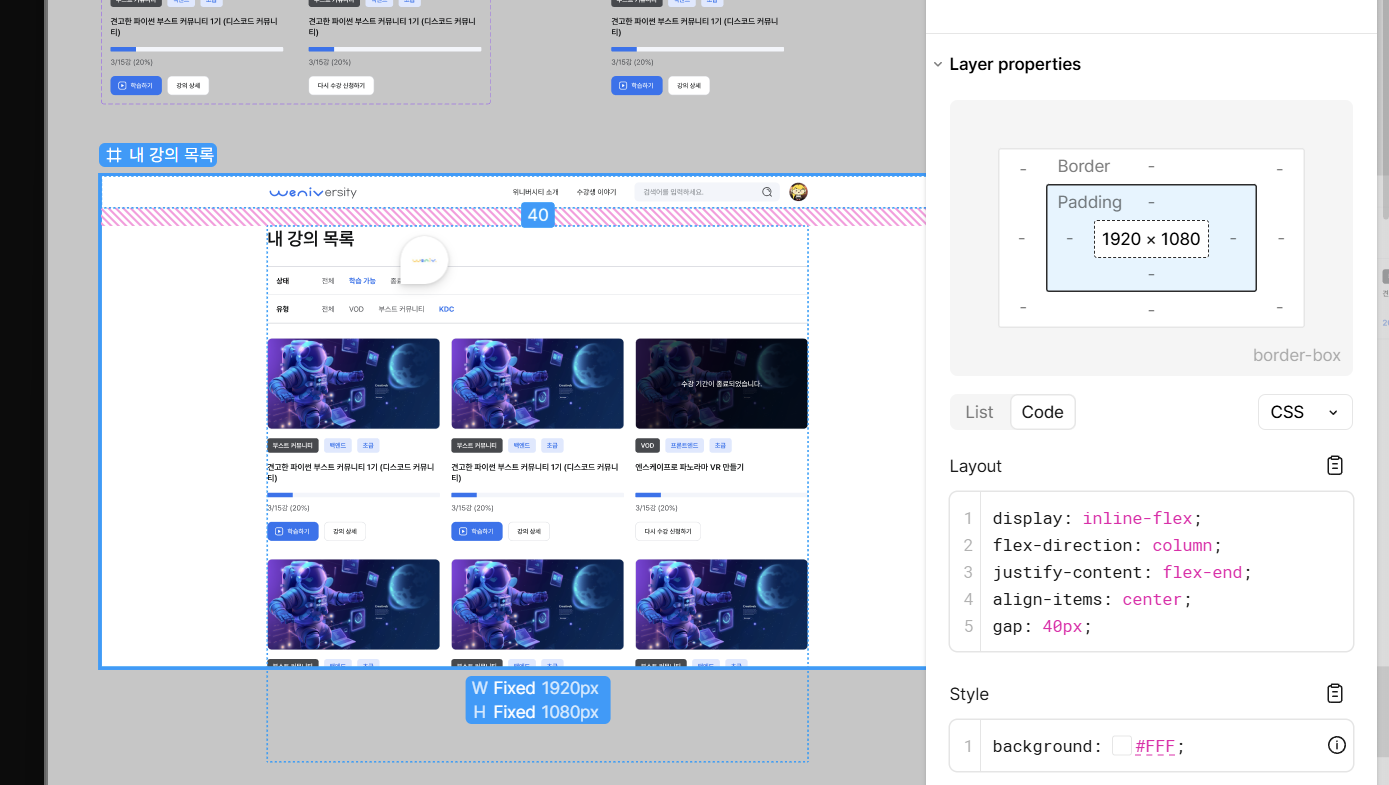Click the profile avatar in the page header
The width and height of the screenshot is (1389, 785).
[798, 192]
